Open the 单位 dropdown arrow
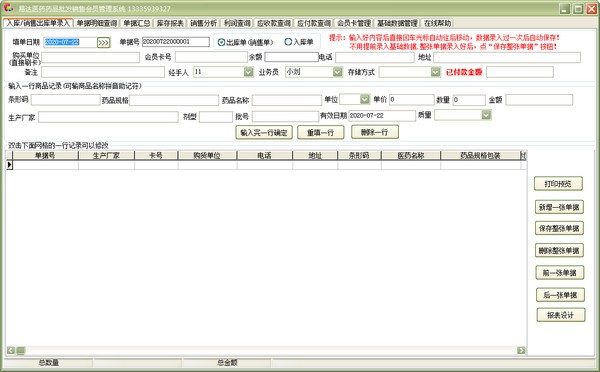Screen dimensions: 600x372 coord(365,100)
